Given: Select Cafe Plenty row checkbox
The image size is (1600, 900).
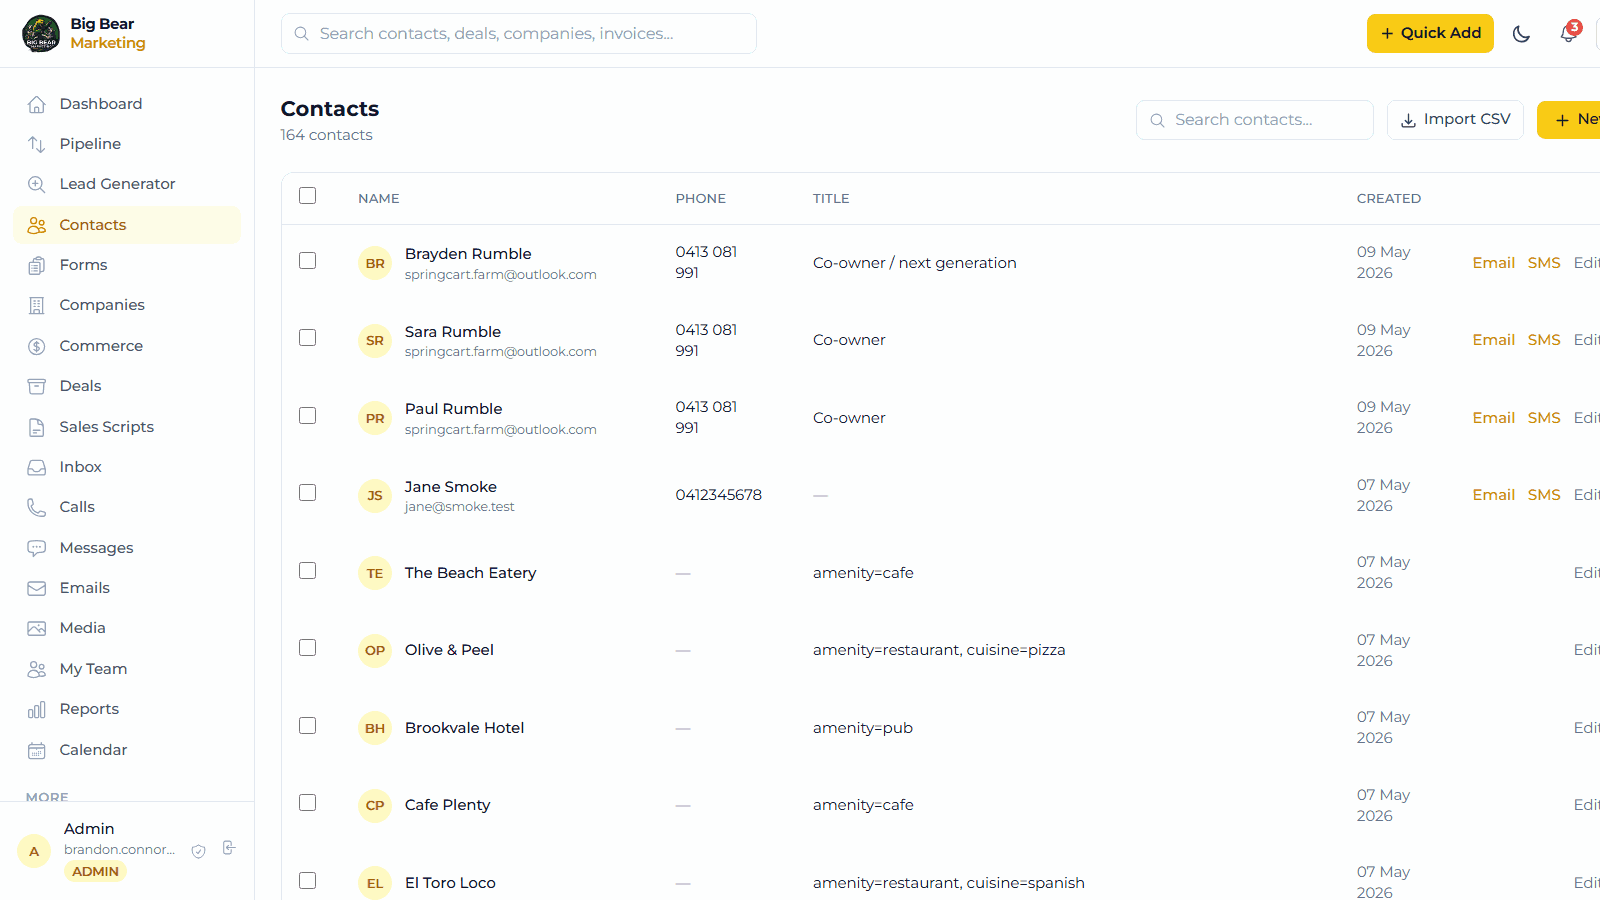Looking at the screenshot, I should tap(308, 803).
